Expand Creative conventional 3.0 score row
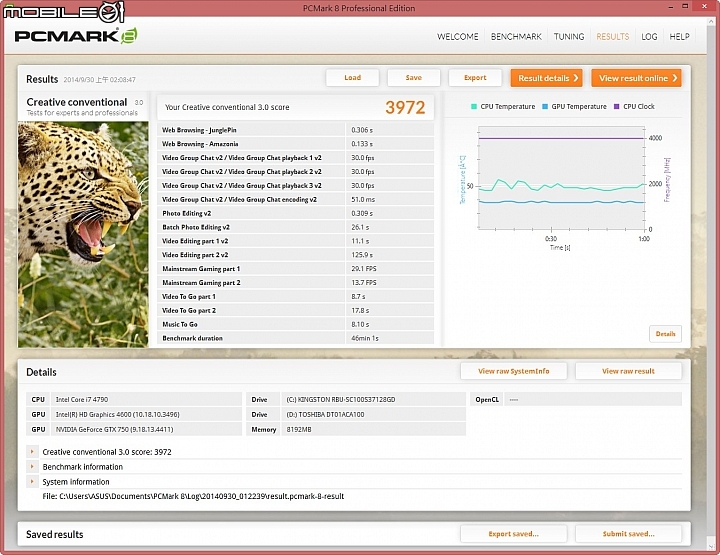Image resolution: width=720 pixels, height=555 pixels. (32, 452)
